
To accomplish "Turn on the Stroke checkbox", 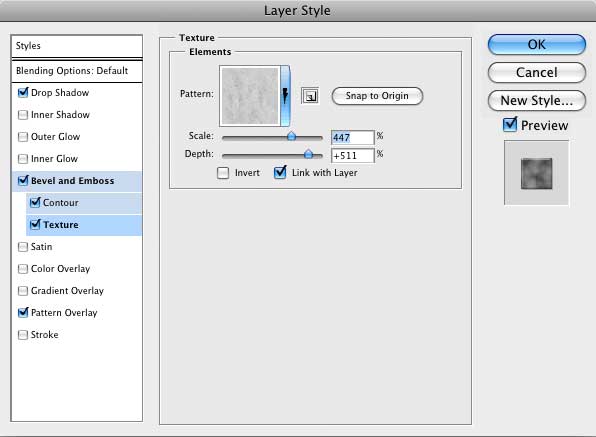I will pos(23,335).
